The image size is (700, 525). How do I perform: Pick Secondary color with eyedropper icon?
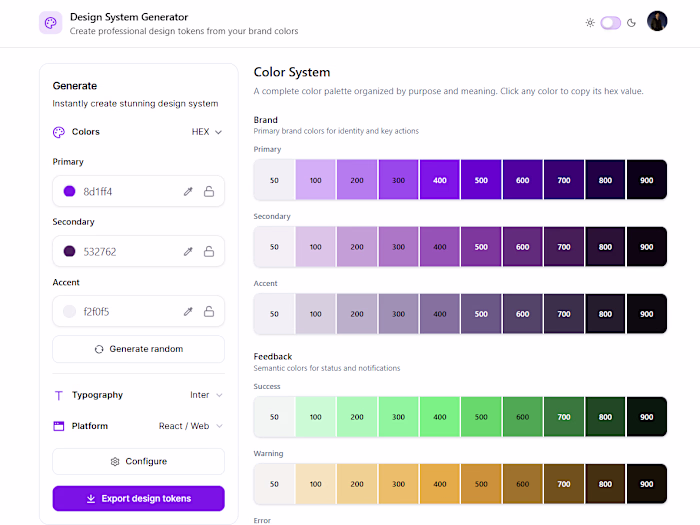click(x=188, y=251)
